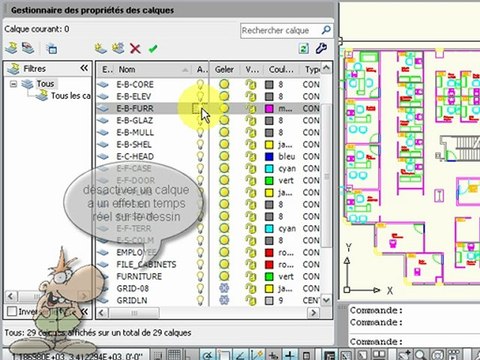The image size is (480, 360).
Task: Click the lock icon of the E-C-HEAD layer
Action: pyautogui.click(x=251, y=156)
